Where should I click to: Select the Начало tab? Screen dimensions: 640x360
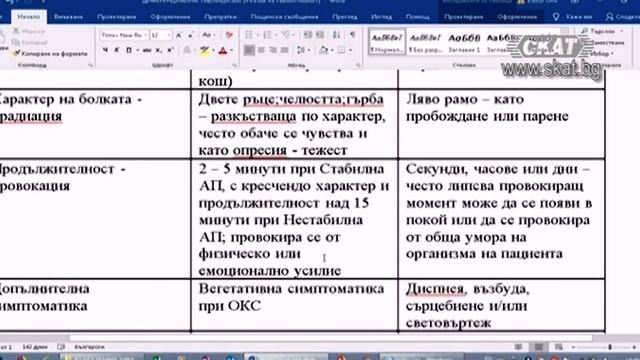click(x=29, y=17)
